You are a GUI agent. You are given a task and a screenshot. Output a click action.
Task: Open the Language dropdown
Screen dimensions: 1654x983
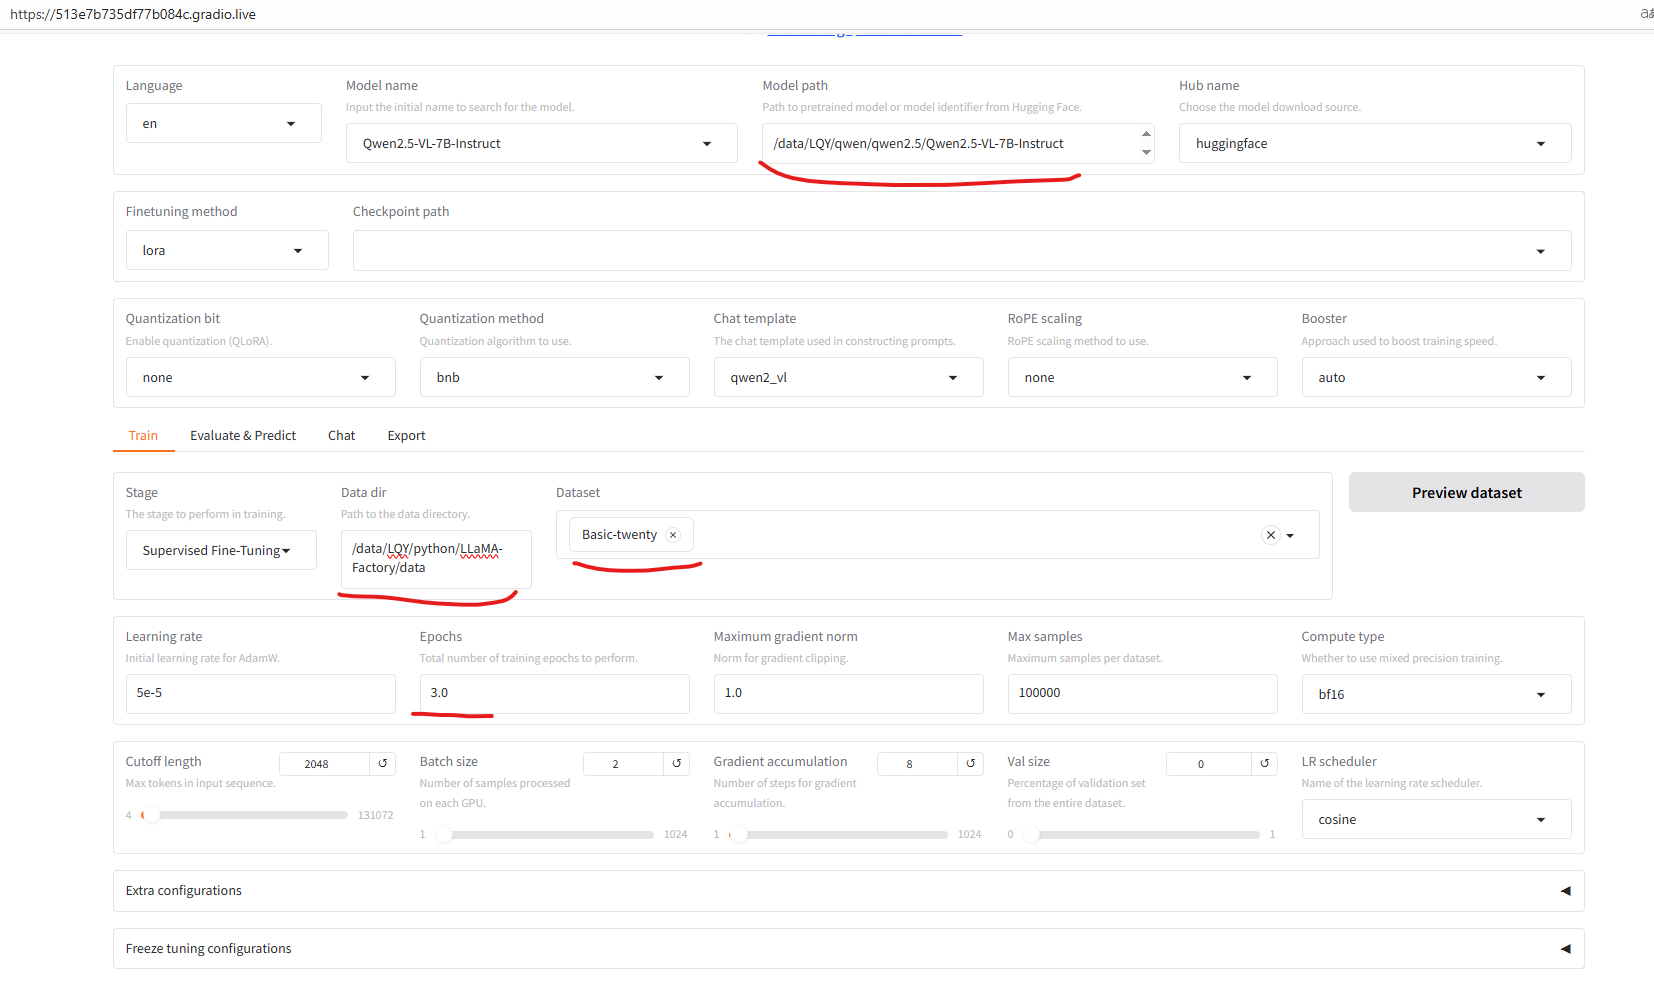click(x=224, y=123)
